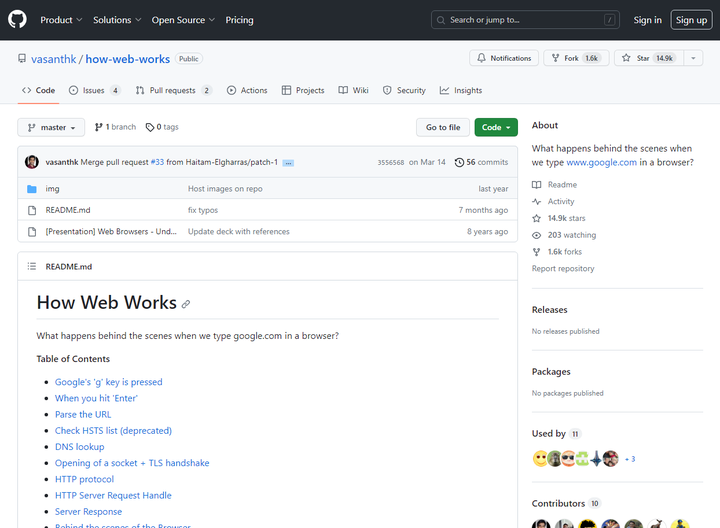Jump to Check HSTS list (deprecated)
Image resolution: width=720 pixels, height=528 pixels.
click(x=113, y=431)
